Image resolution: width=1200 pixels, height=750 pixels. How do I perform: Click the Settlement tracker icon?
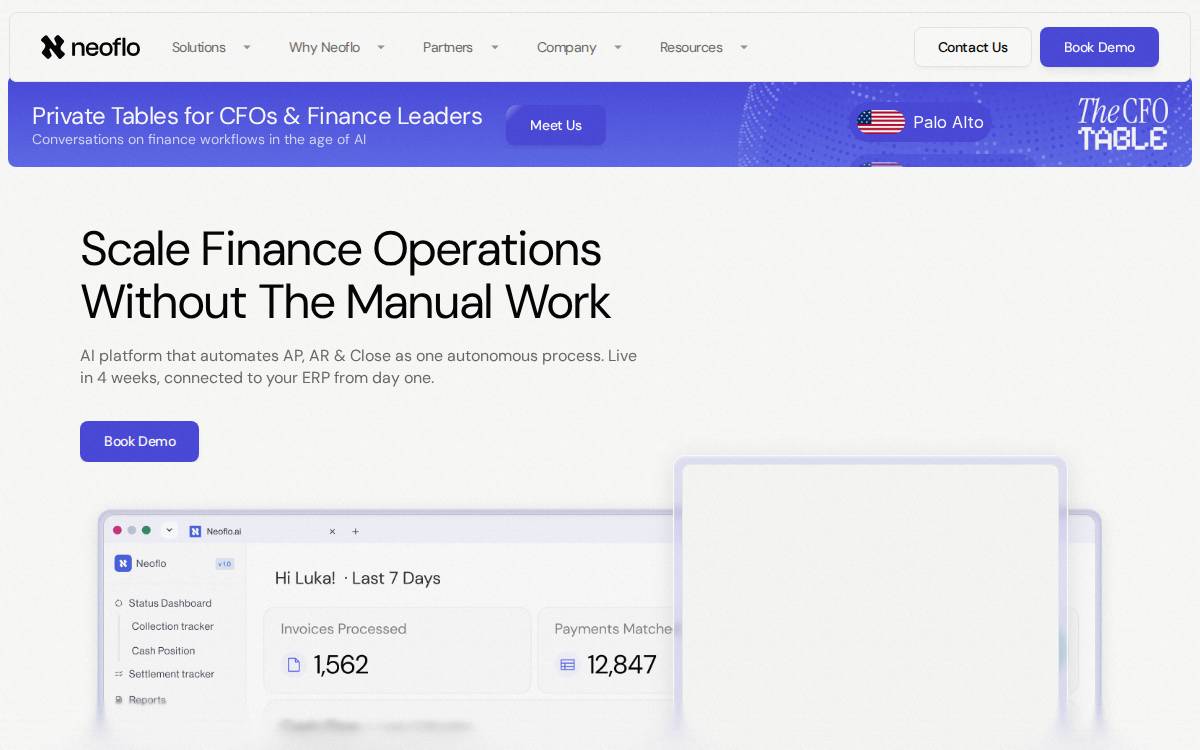[x=119, y=674]
